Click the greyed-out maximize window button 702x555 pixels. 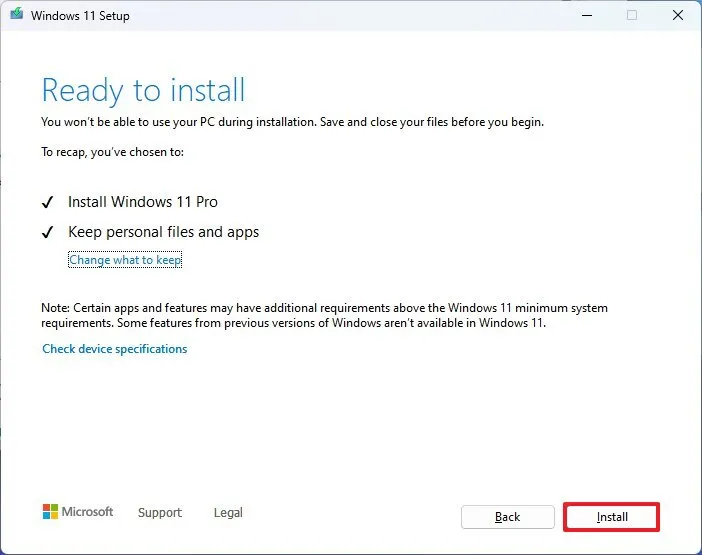tap(632, 16)
